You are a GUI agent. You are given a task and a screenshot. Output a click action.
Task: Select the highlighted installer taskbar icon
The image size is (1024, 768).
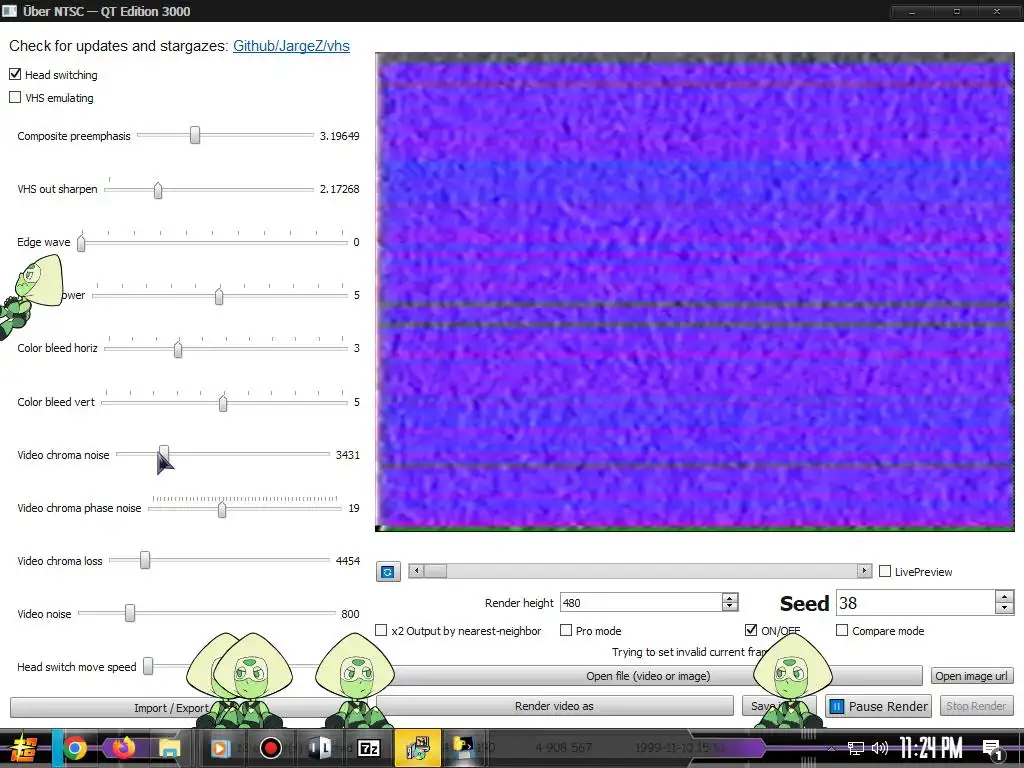[x=417, y=748]
